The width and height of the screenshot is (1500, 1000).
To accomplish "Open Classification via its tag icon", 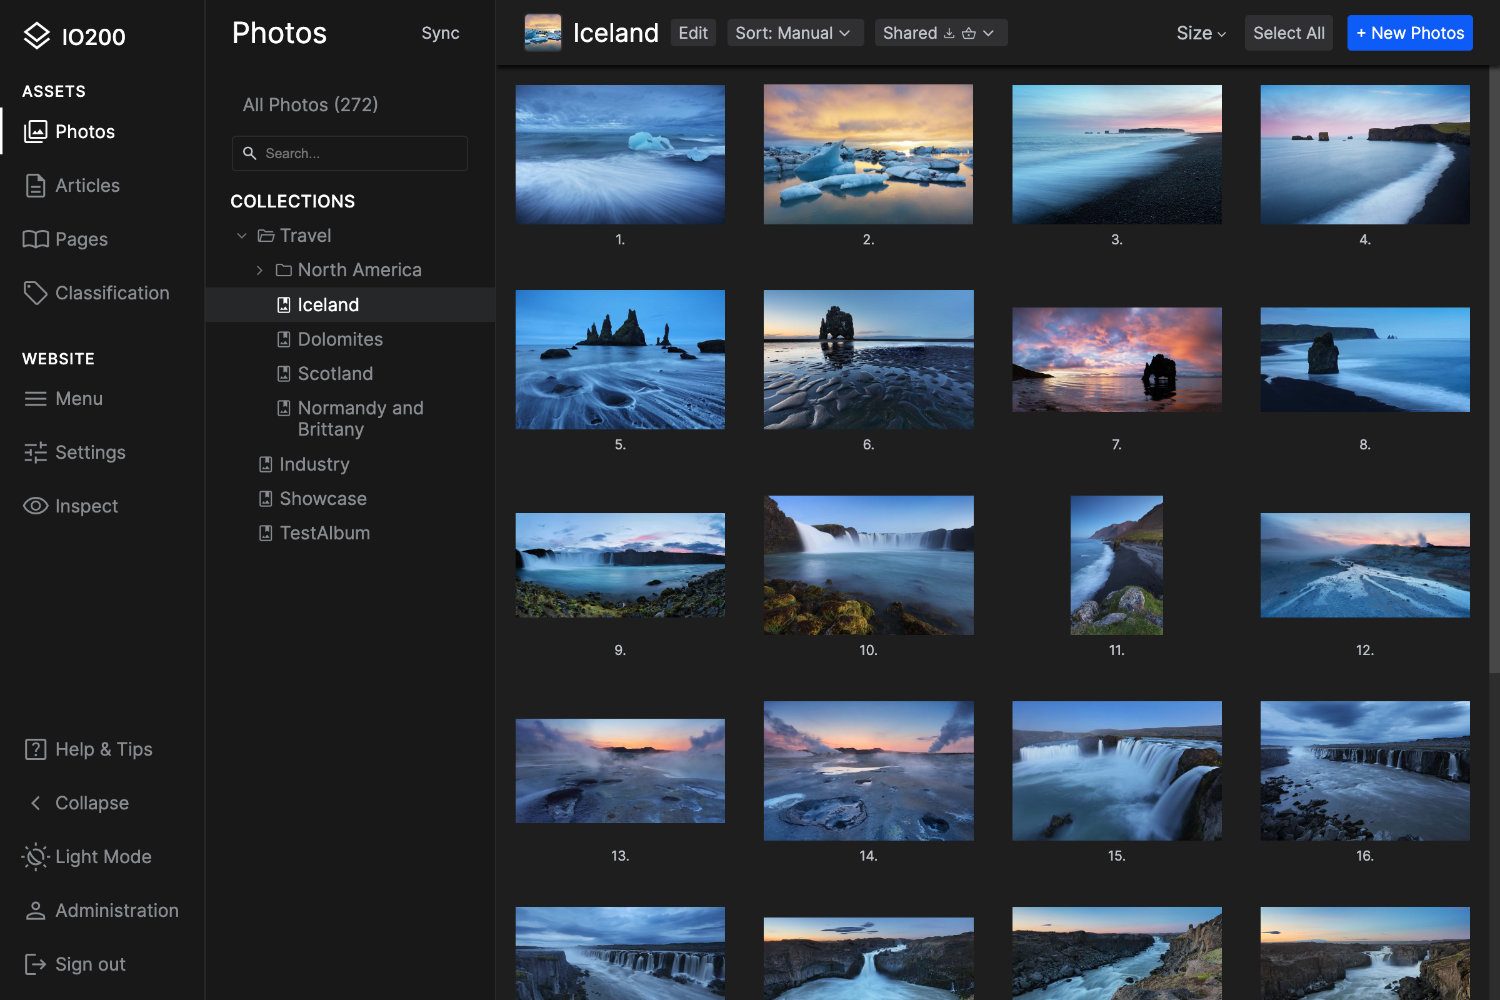I will point(36,293).
